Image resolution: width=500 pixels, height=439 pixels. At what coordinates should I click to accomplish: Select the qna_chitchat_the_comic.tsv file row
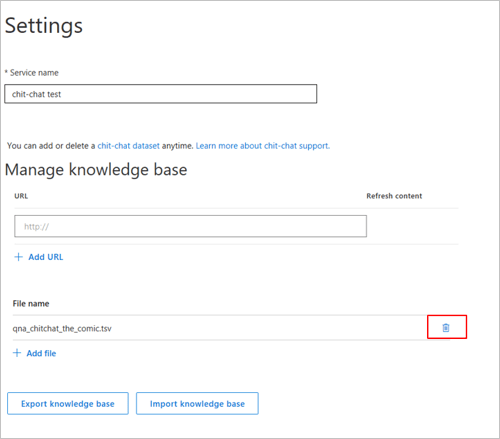231,328
